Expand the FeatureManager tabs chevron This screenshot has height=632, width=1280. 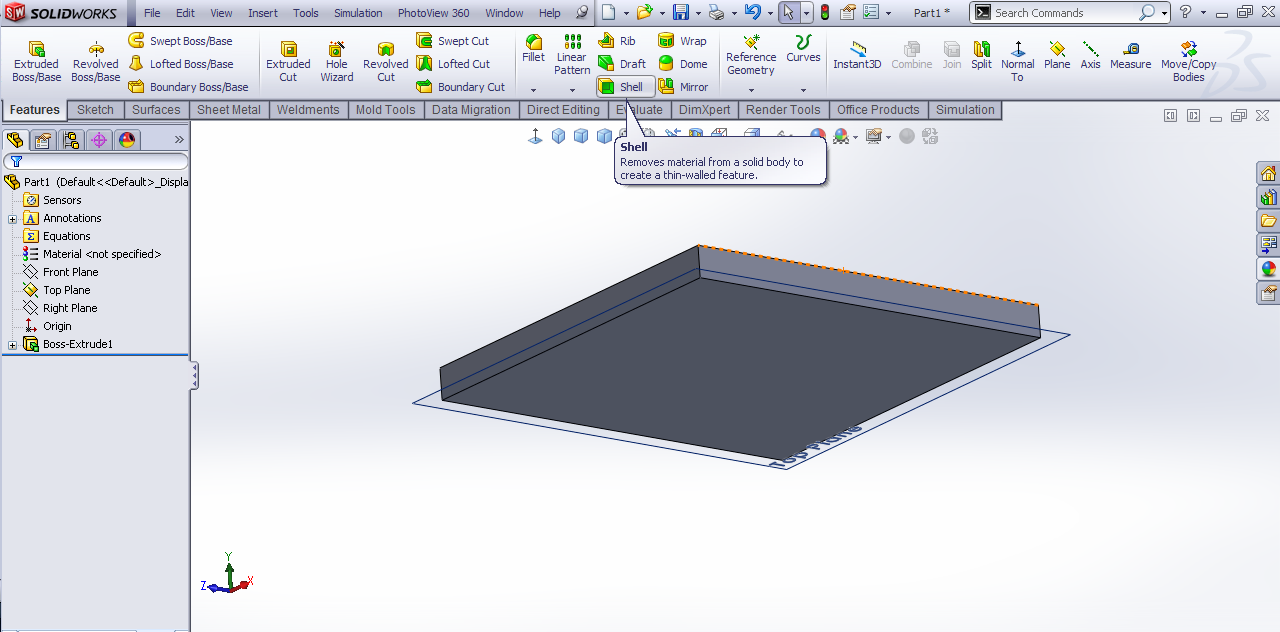(x=179, y=139)
